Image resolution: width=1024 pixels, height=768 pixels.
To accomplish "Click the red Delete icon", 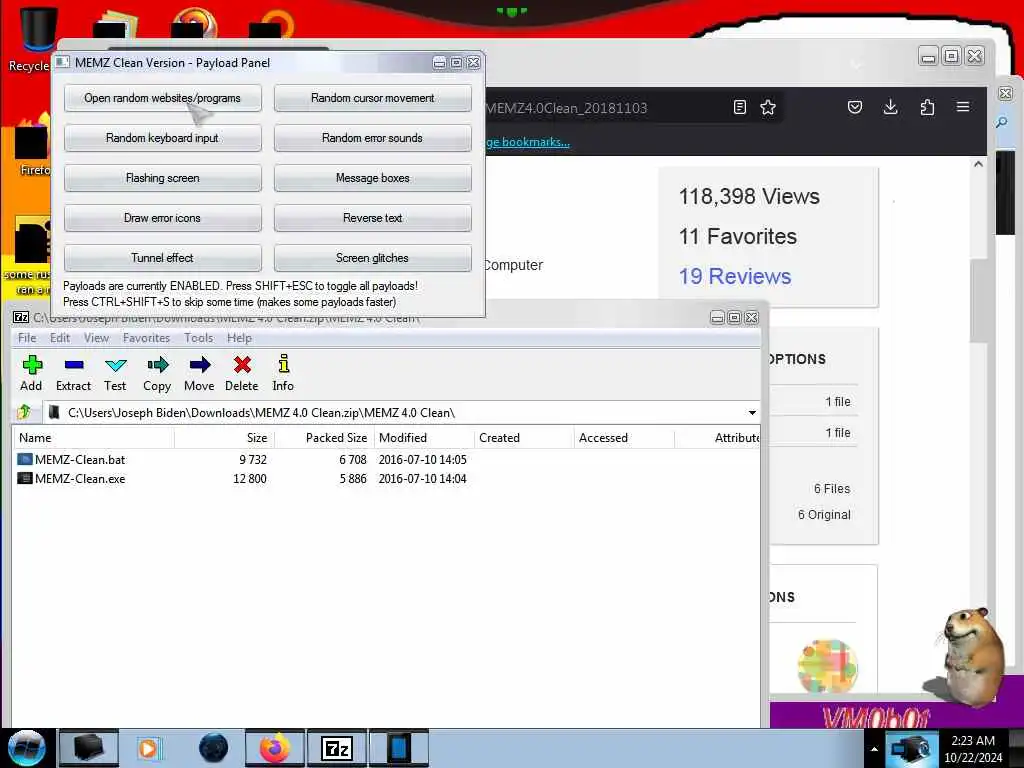I will [x=242, y=365].
